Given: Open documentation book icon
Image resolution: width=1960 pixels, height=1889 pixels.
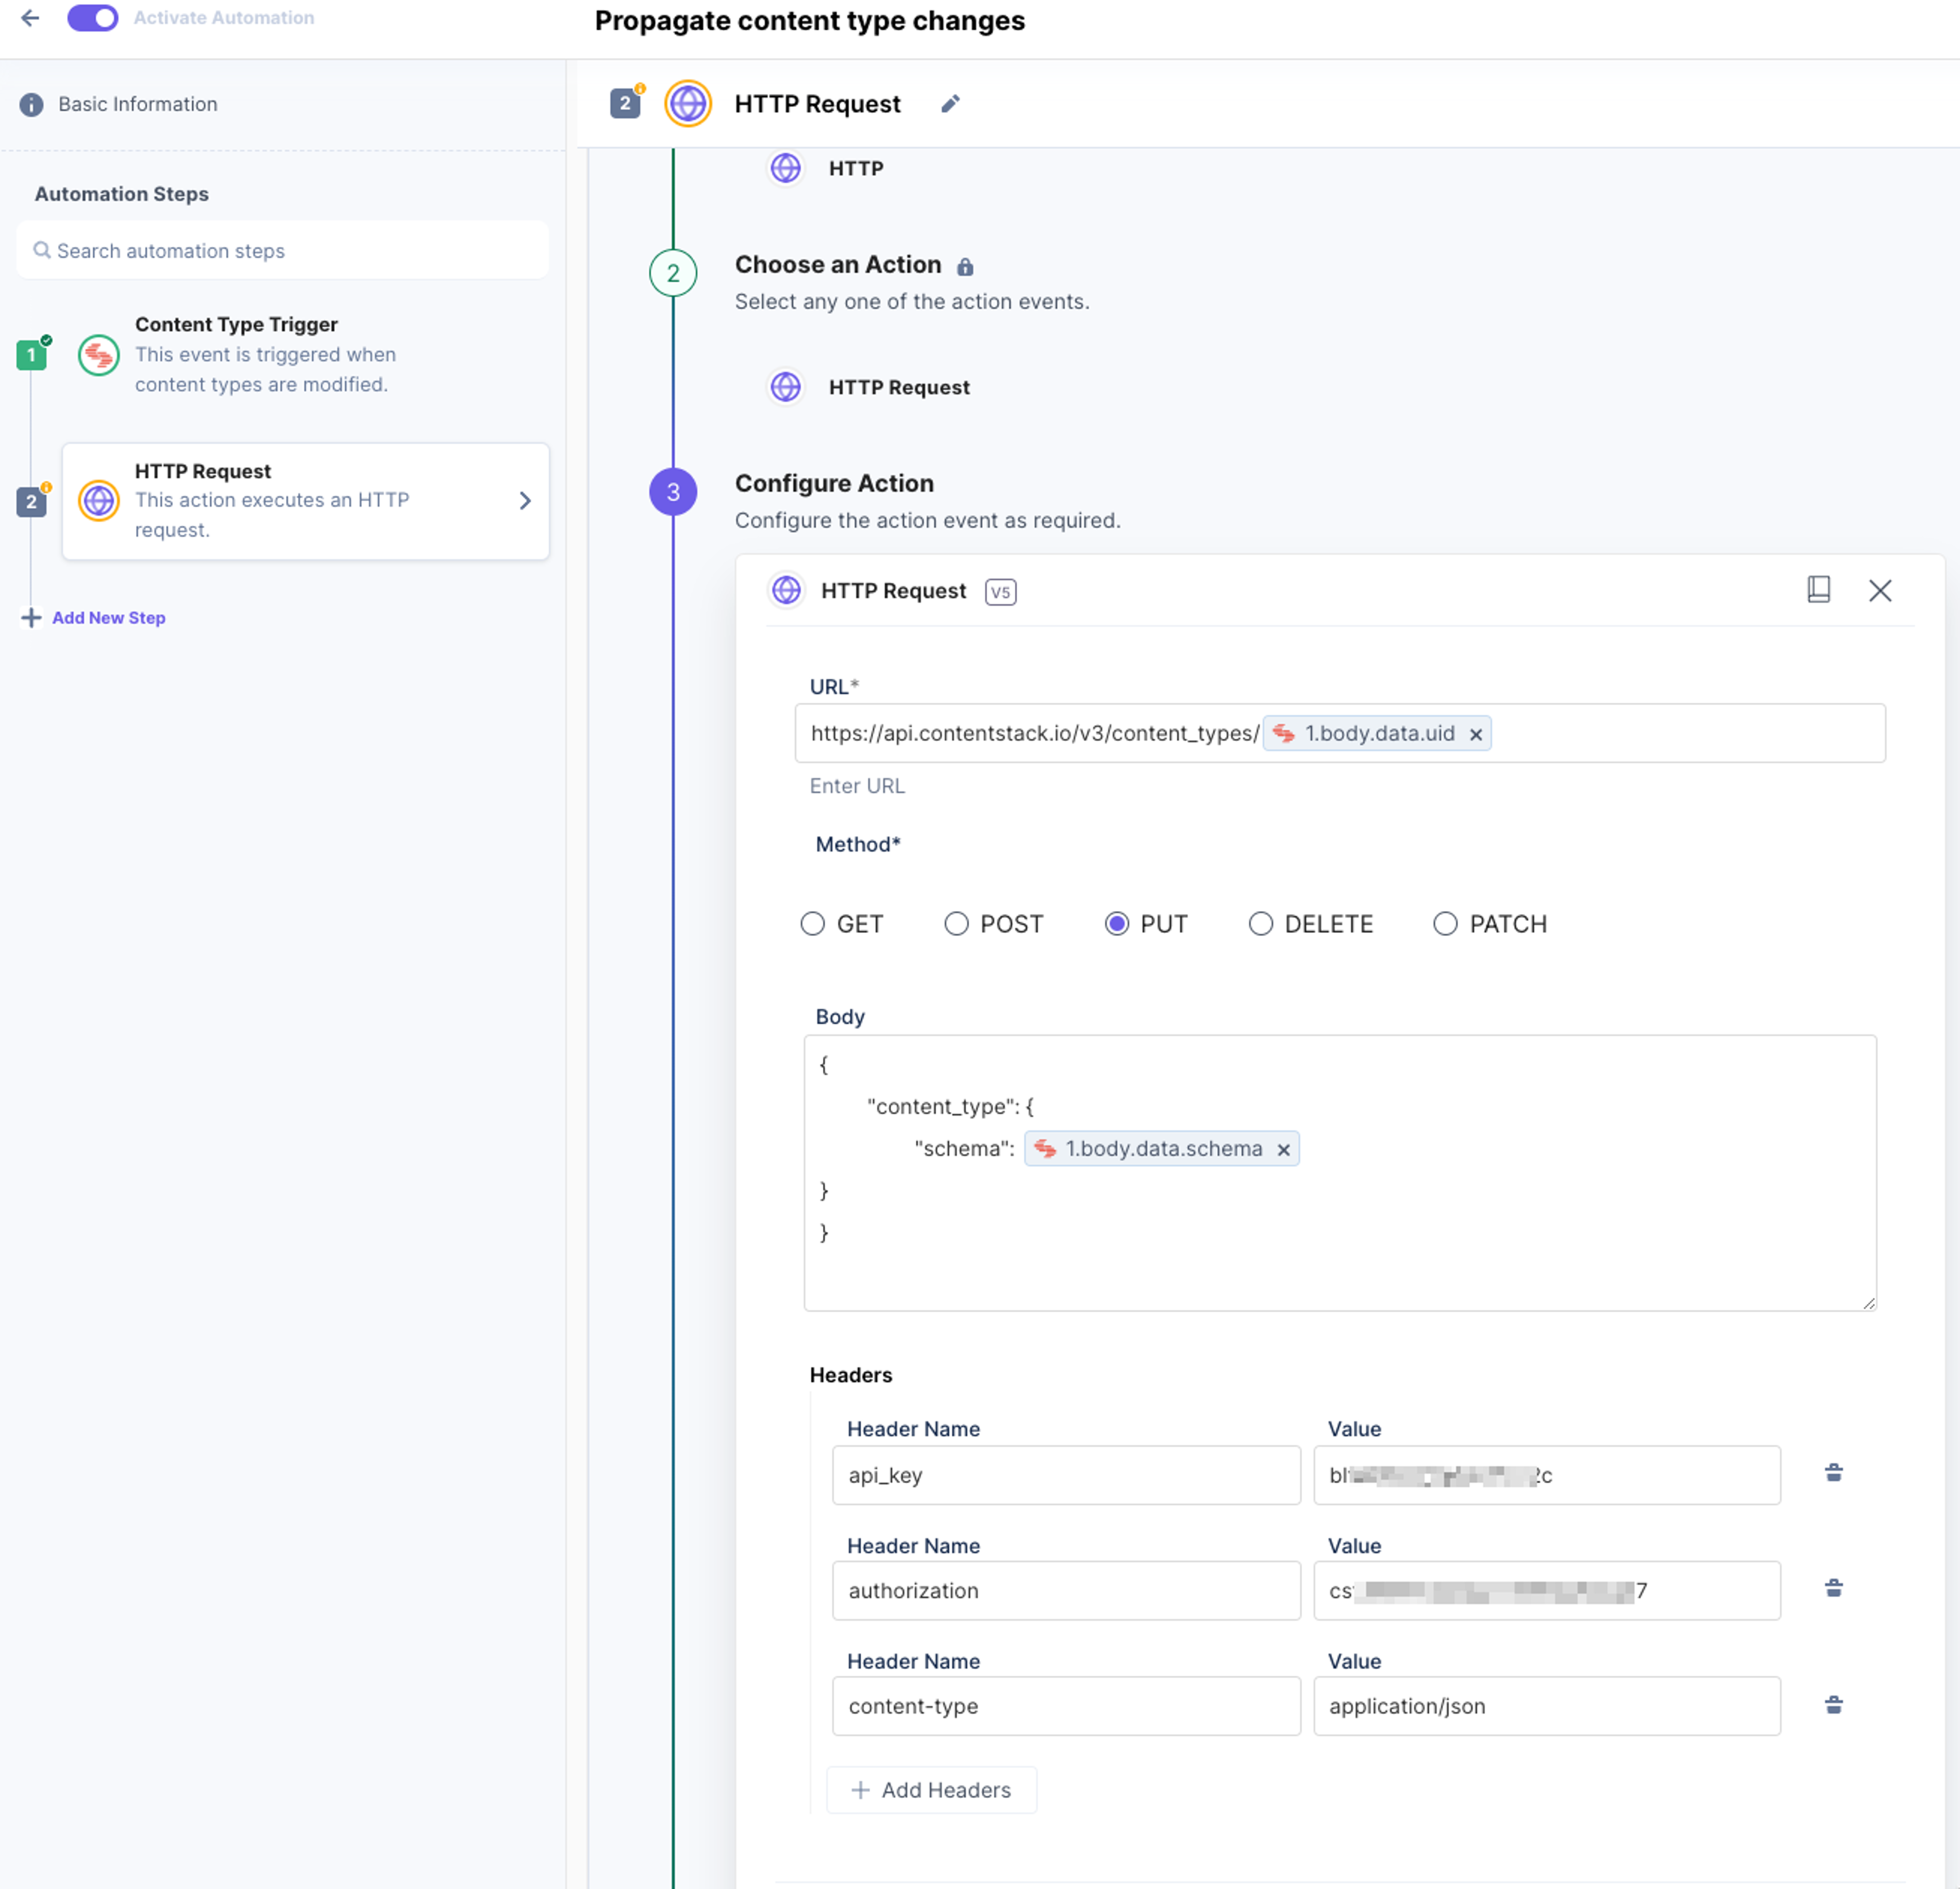Looking at the screenshot, I should [x=1818, y=589].
